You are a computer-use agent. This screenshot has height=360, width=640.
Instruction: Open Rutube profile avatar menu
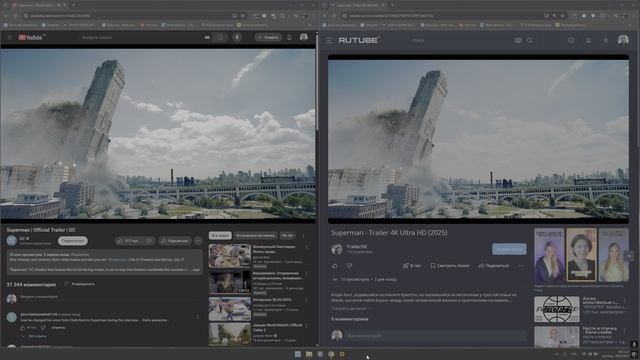[x=623, y=40]
